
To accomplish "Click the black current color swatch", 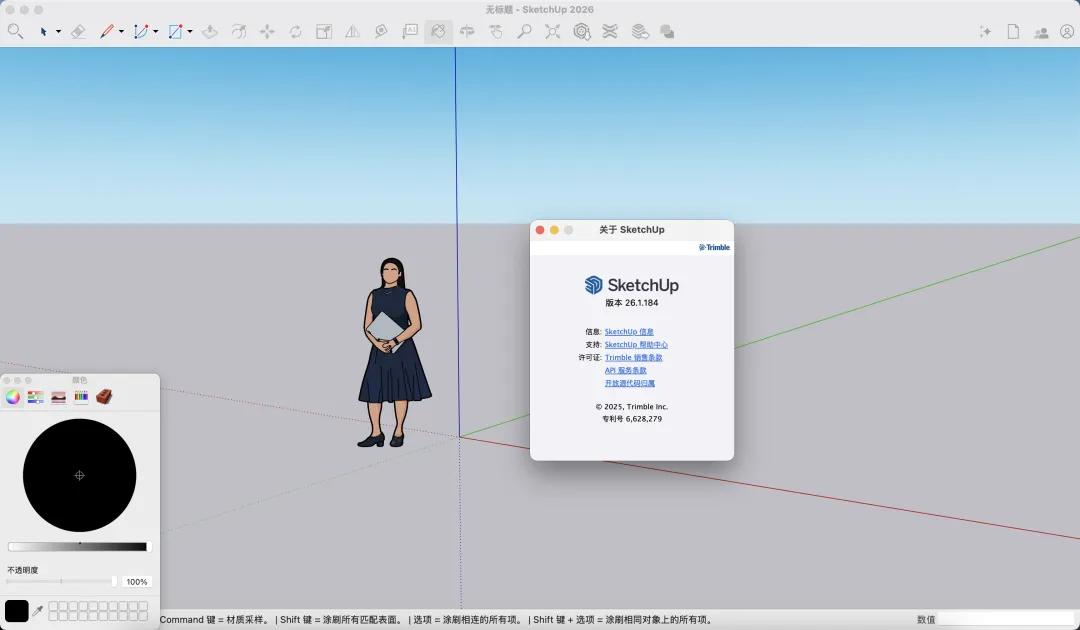I will pyautogui.click(x=17, y=611).
